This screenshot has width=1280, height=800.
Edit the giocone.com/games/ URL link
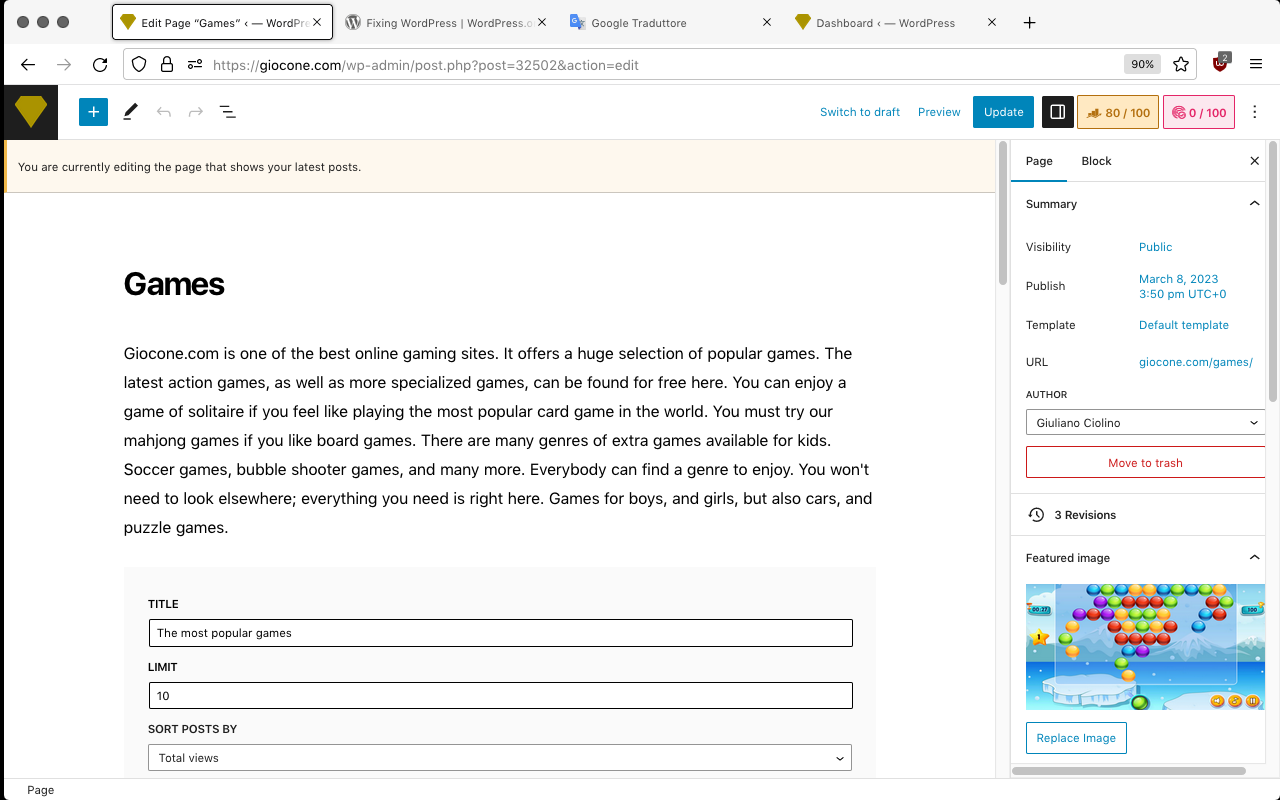coord(1196,362)
